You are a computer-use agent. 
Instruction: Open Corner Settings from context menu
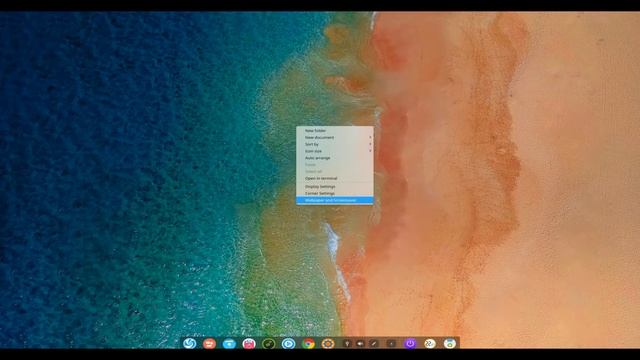point(335,193)
